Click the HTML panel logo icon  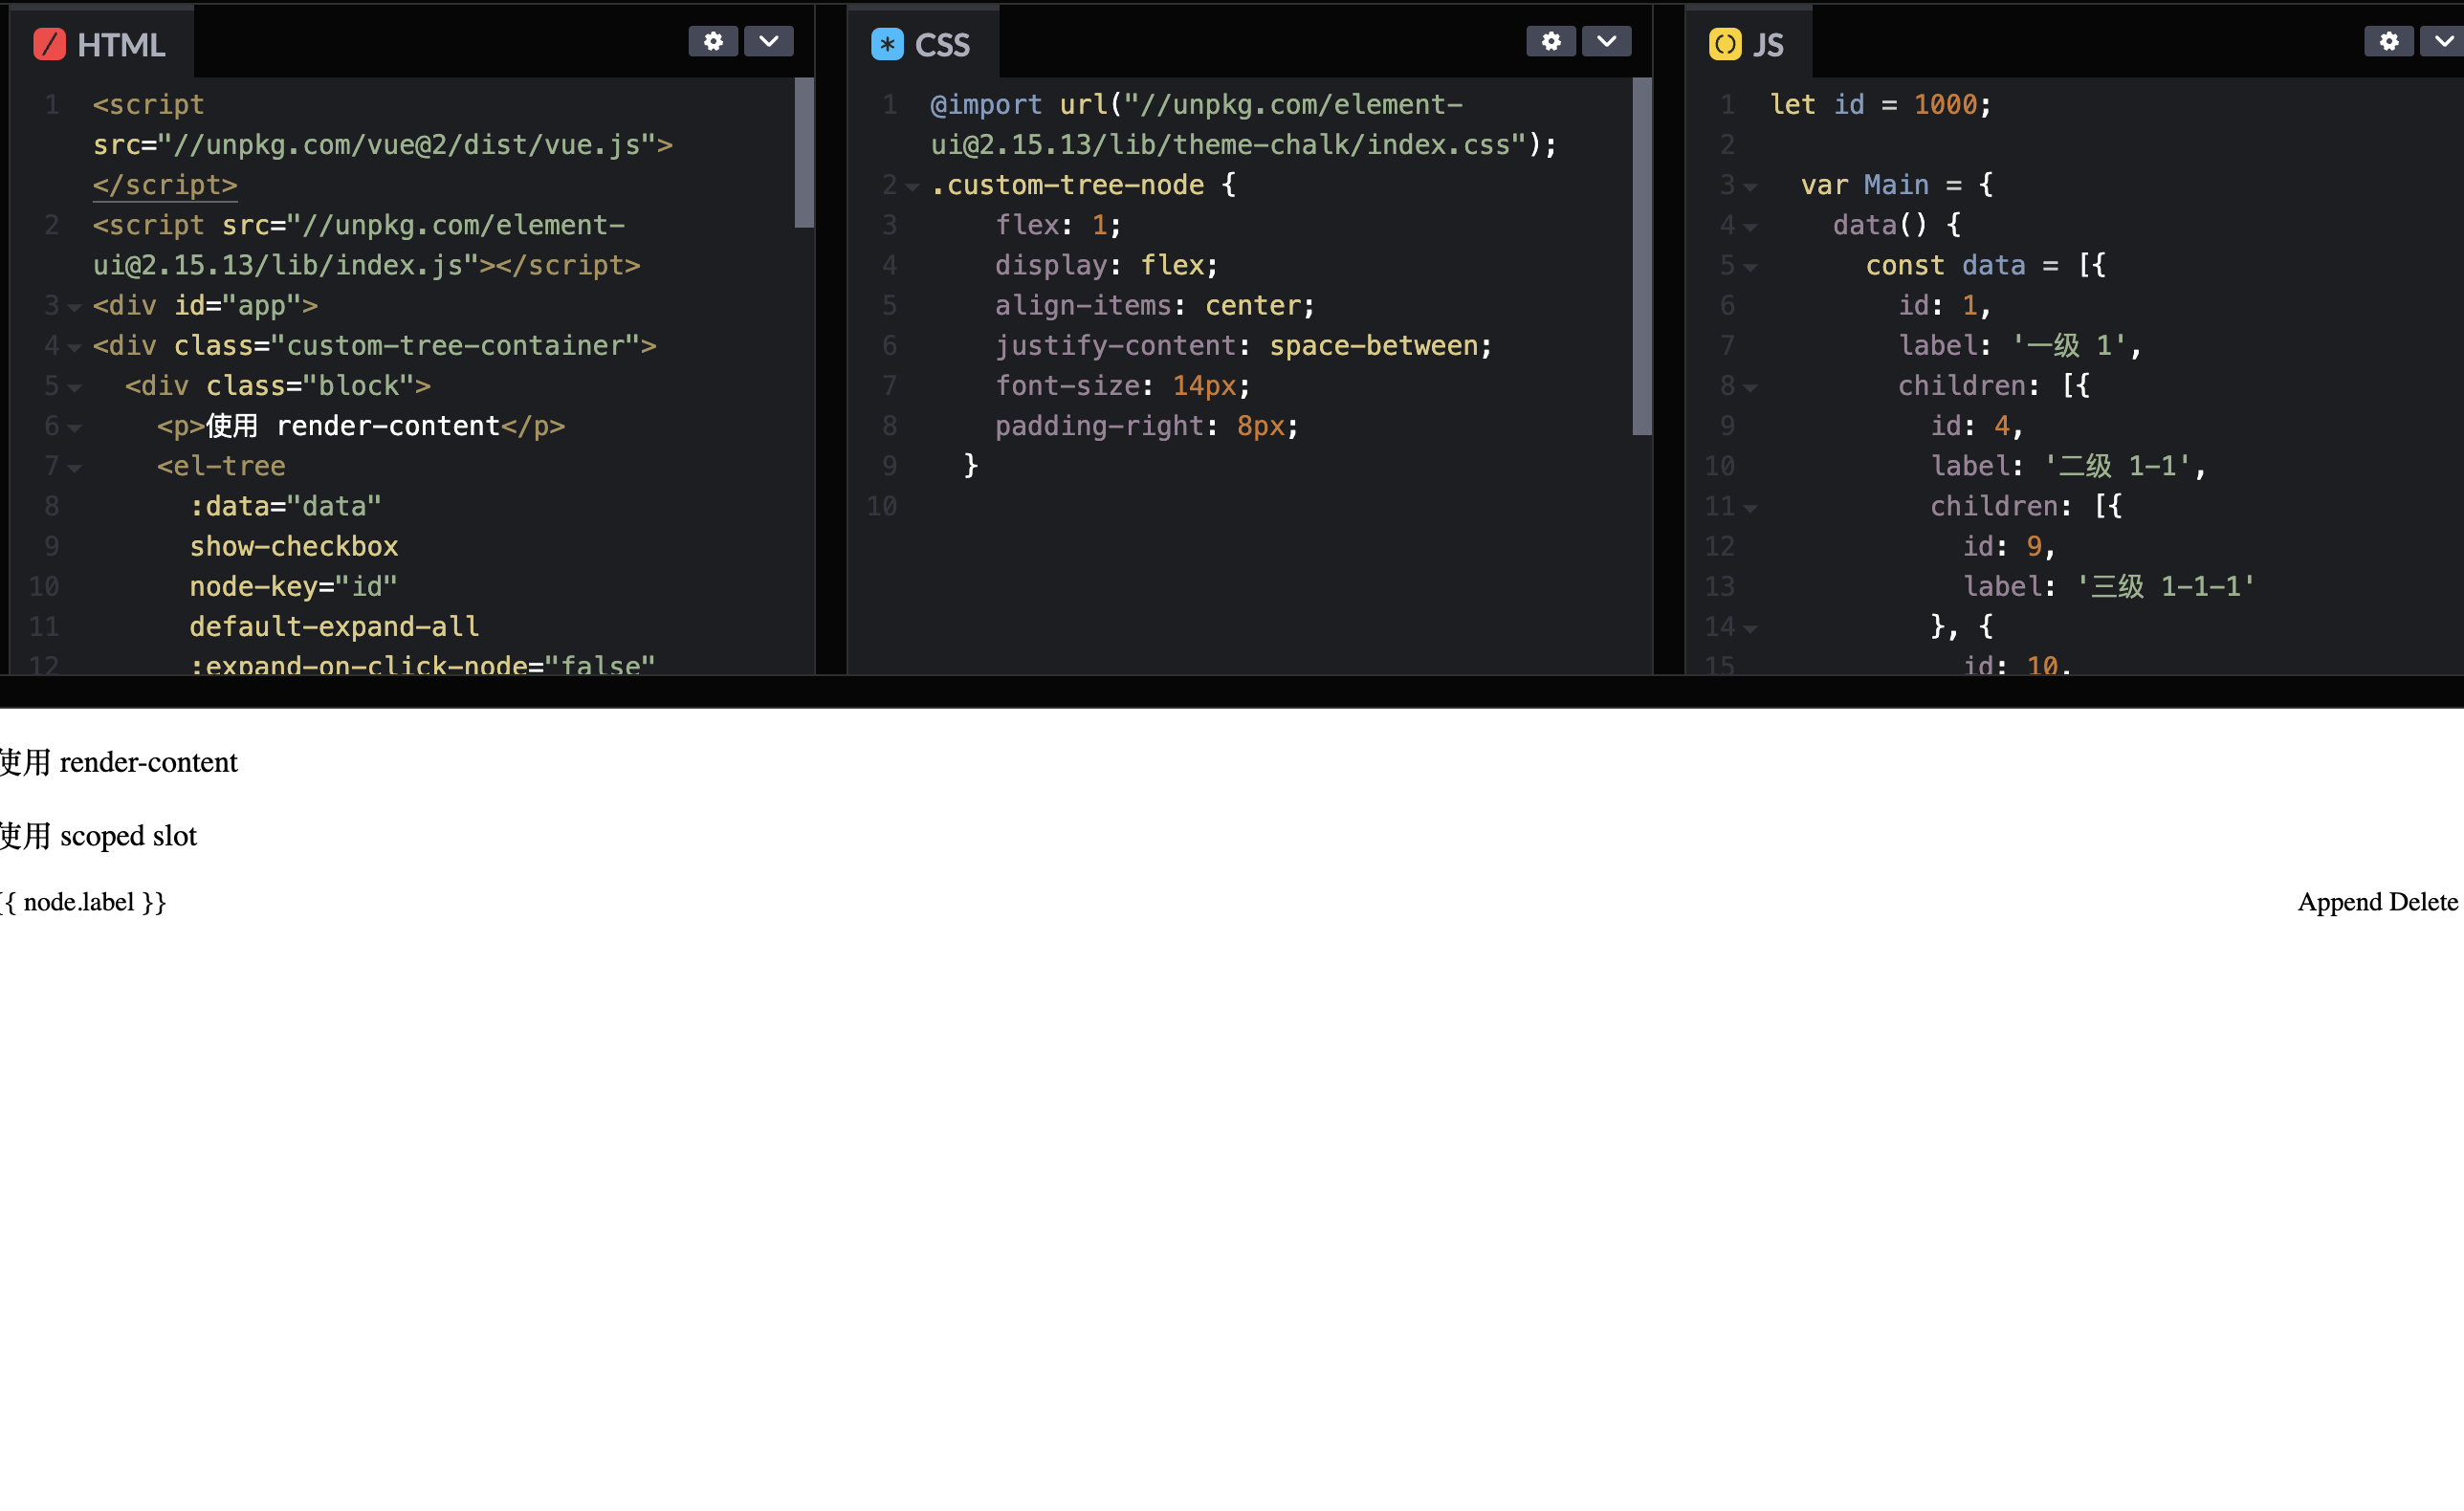tap(49, 44)
